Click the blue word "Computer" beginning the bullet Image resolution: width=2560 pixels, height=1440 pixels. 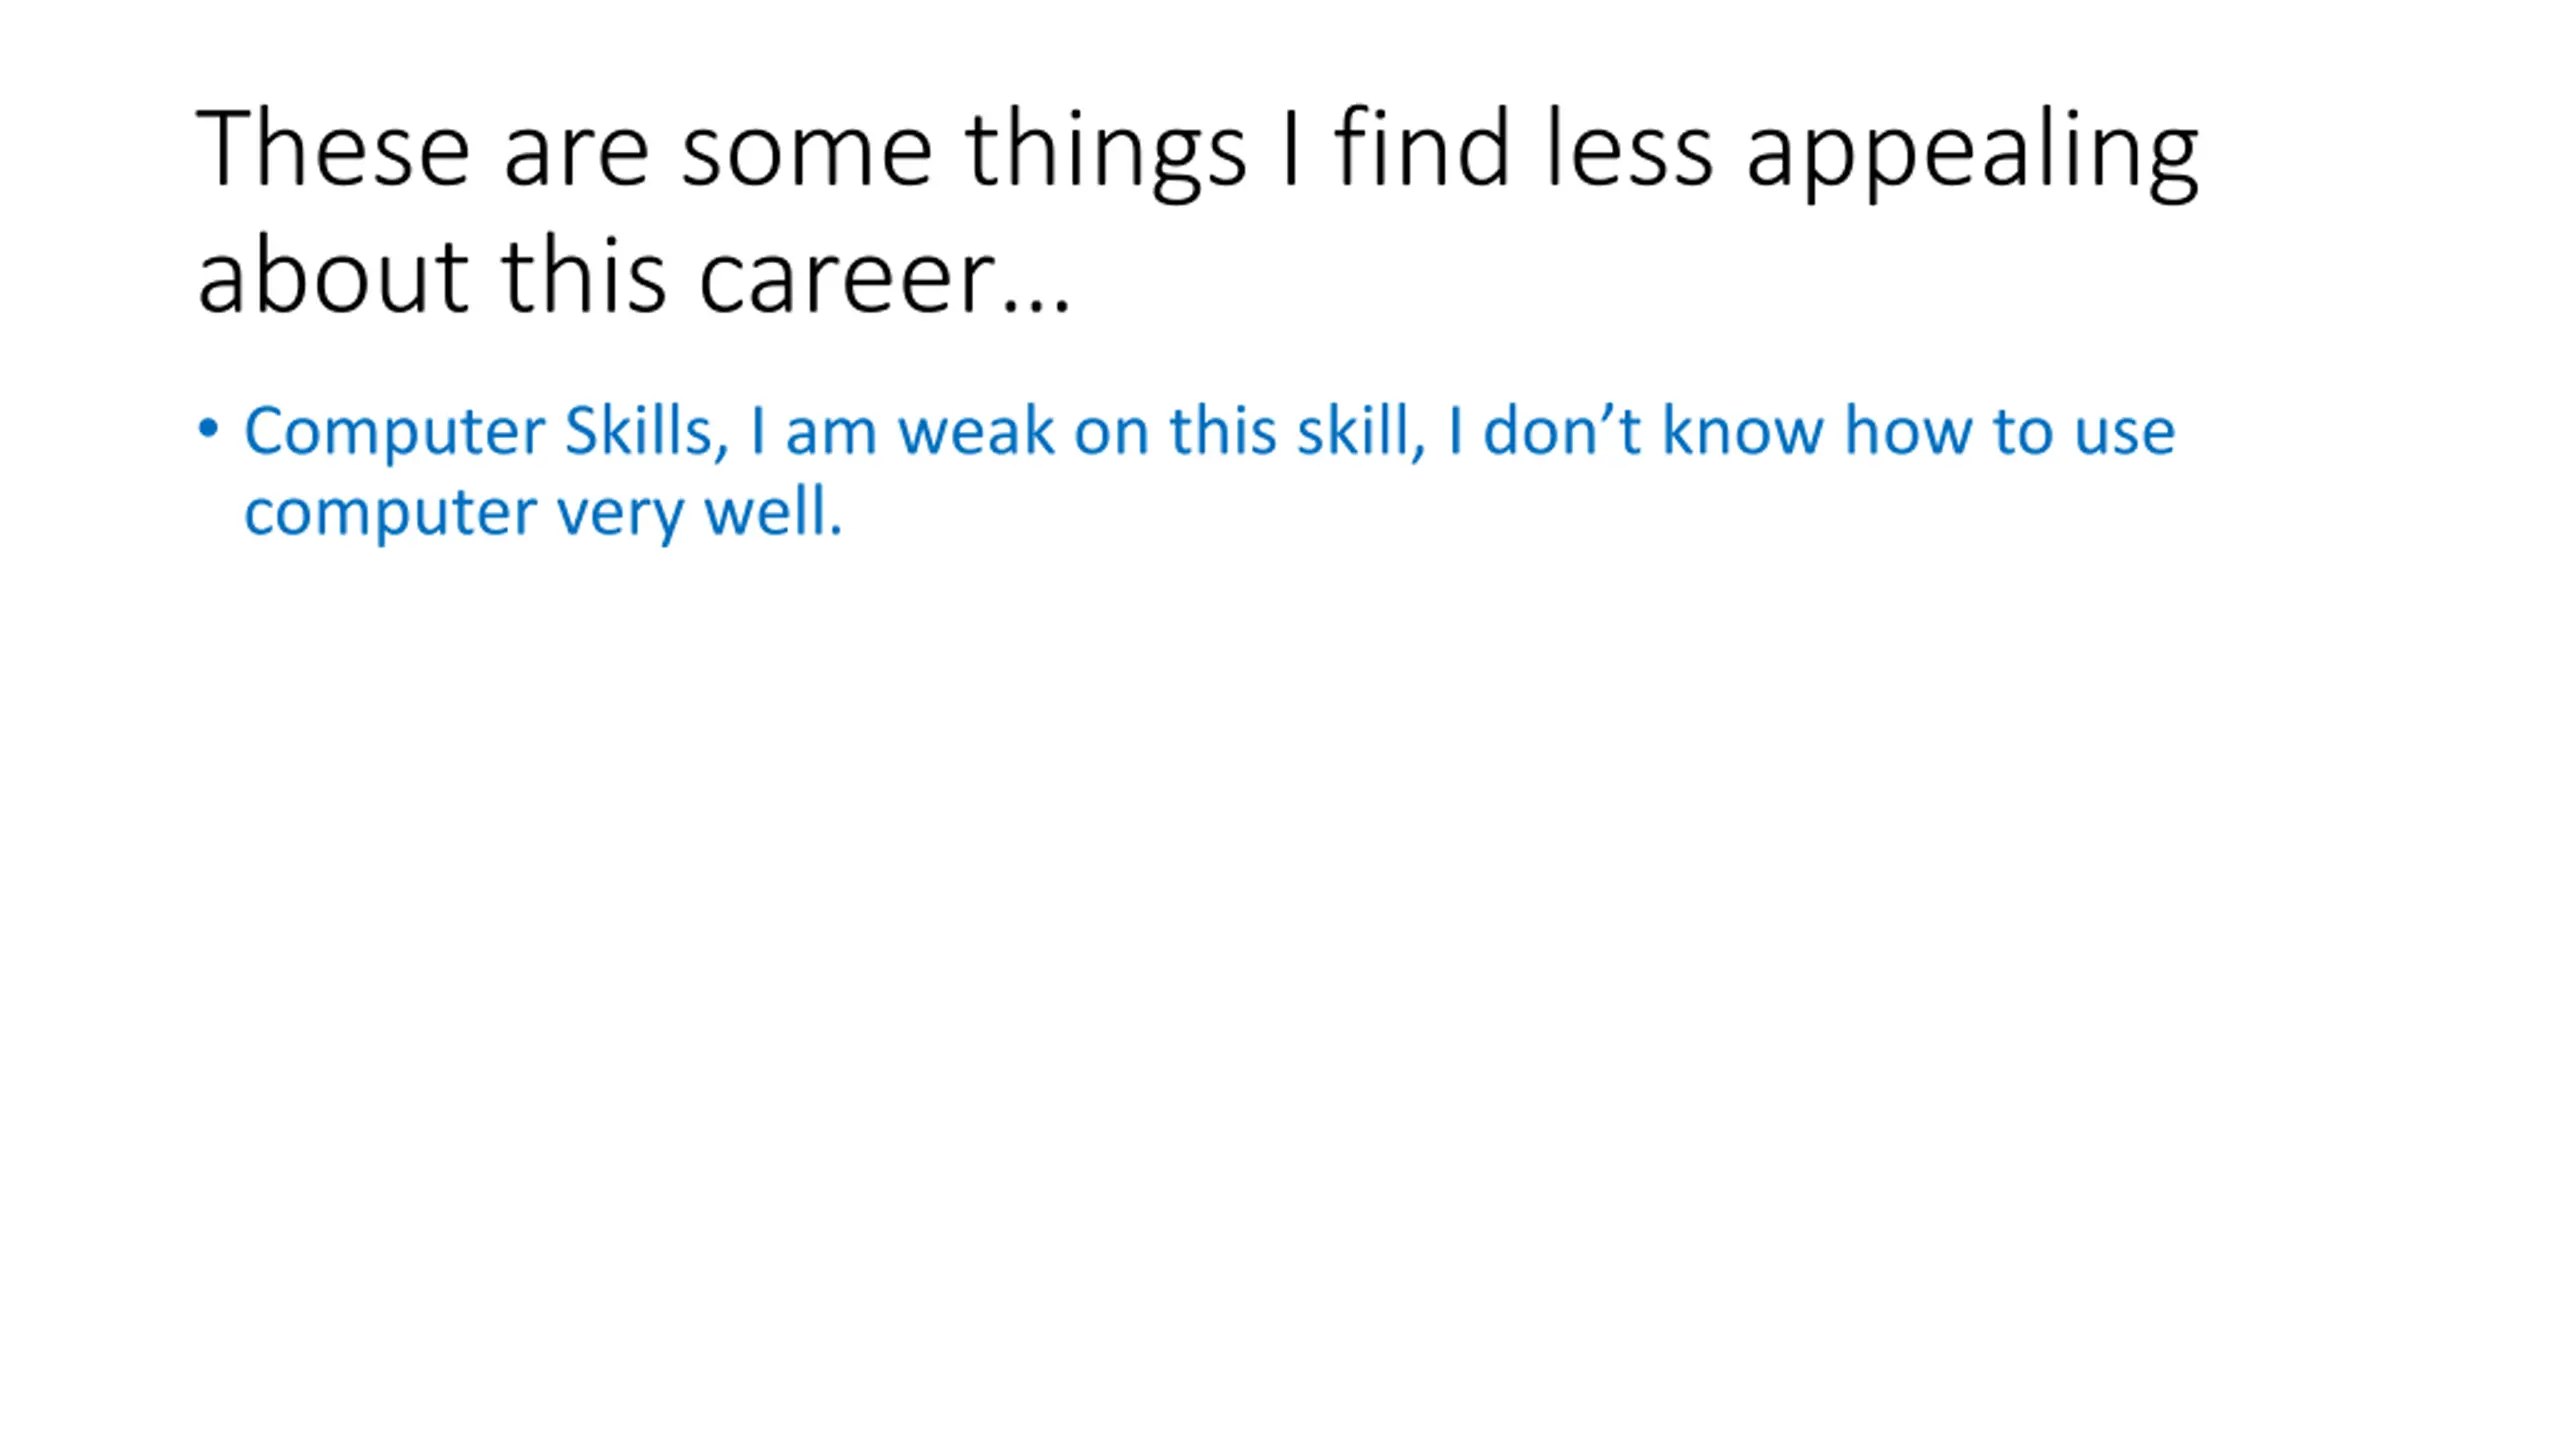click(x=394, y=433)
